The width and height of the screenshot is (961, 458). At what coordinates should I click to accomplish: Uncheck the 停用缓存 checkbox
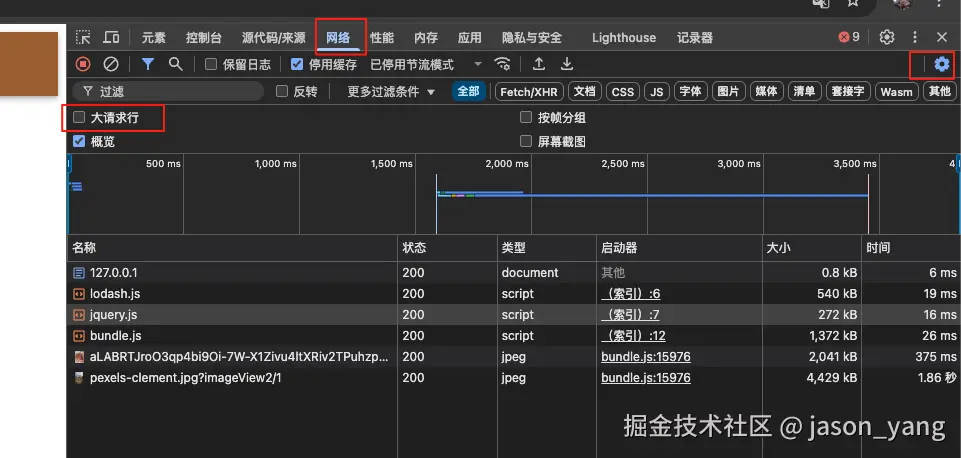pos(297,64)
